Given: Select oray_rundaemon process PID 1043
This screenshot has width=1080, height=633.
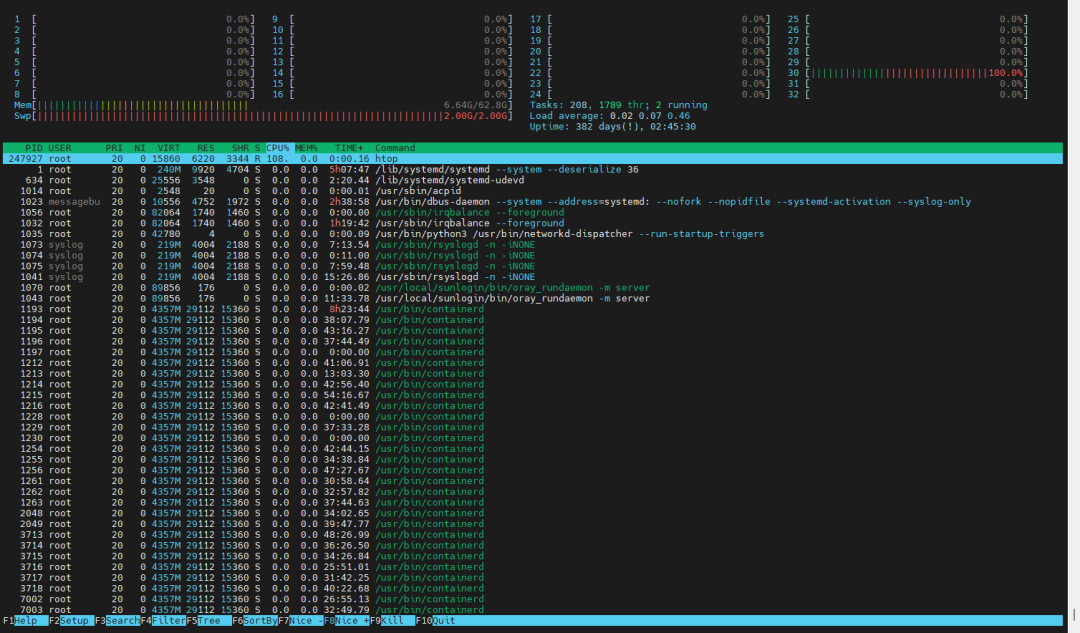Looking at the screenshot, I should (532, 298).
